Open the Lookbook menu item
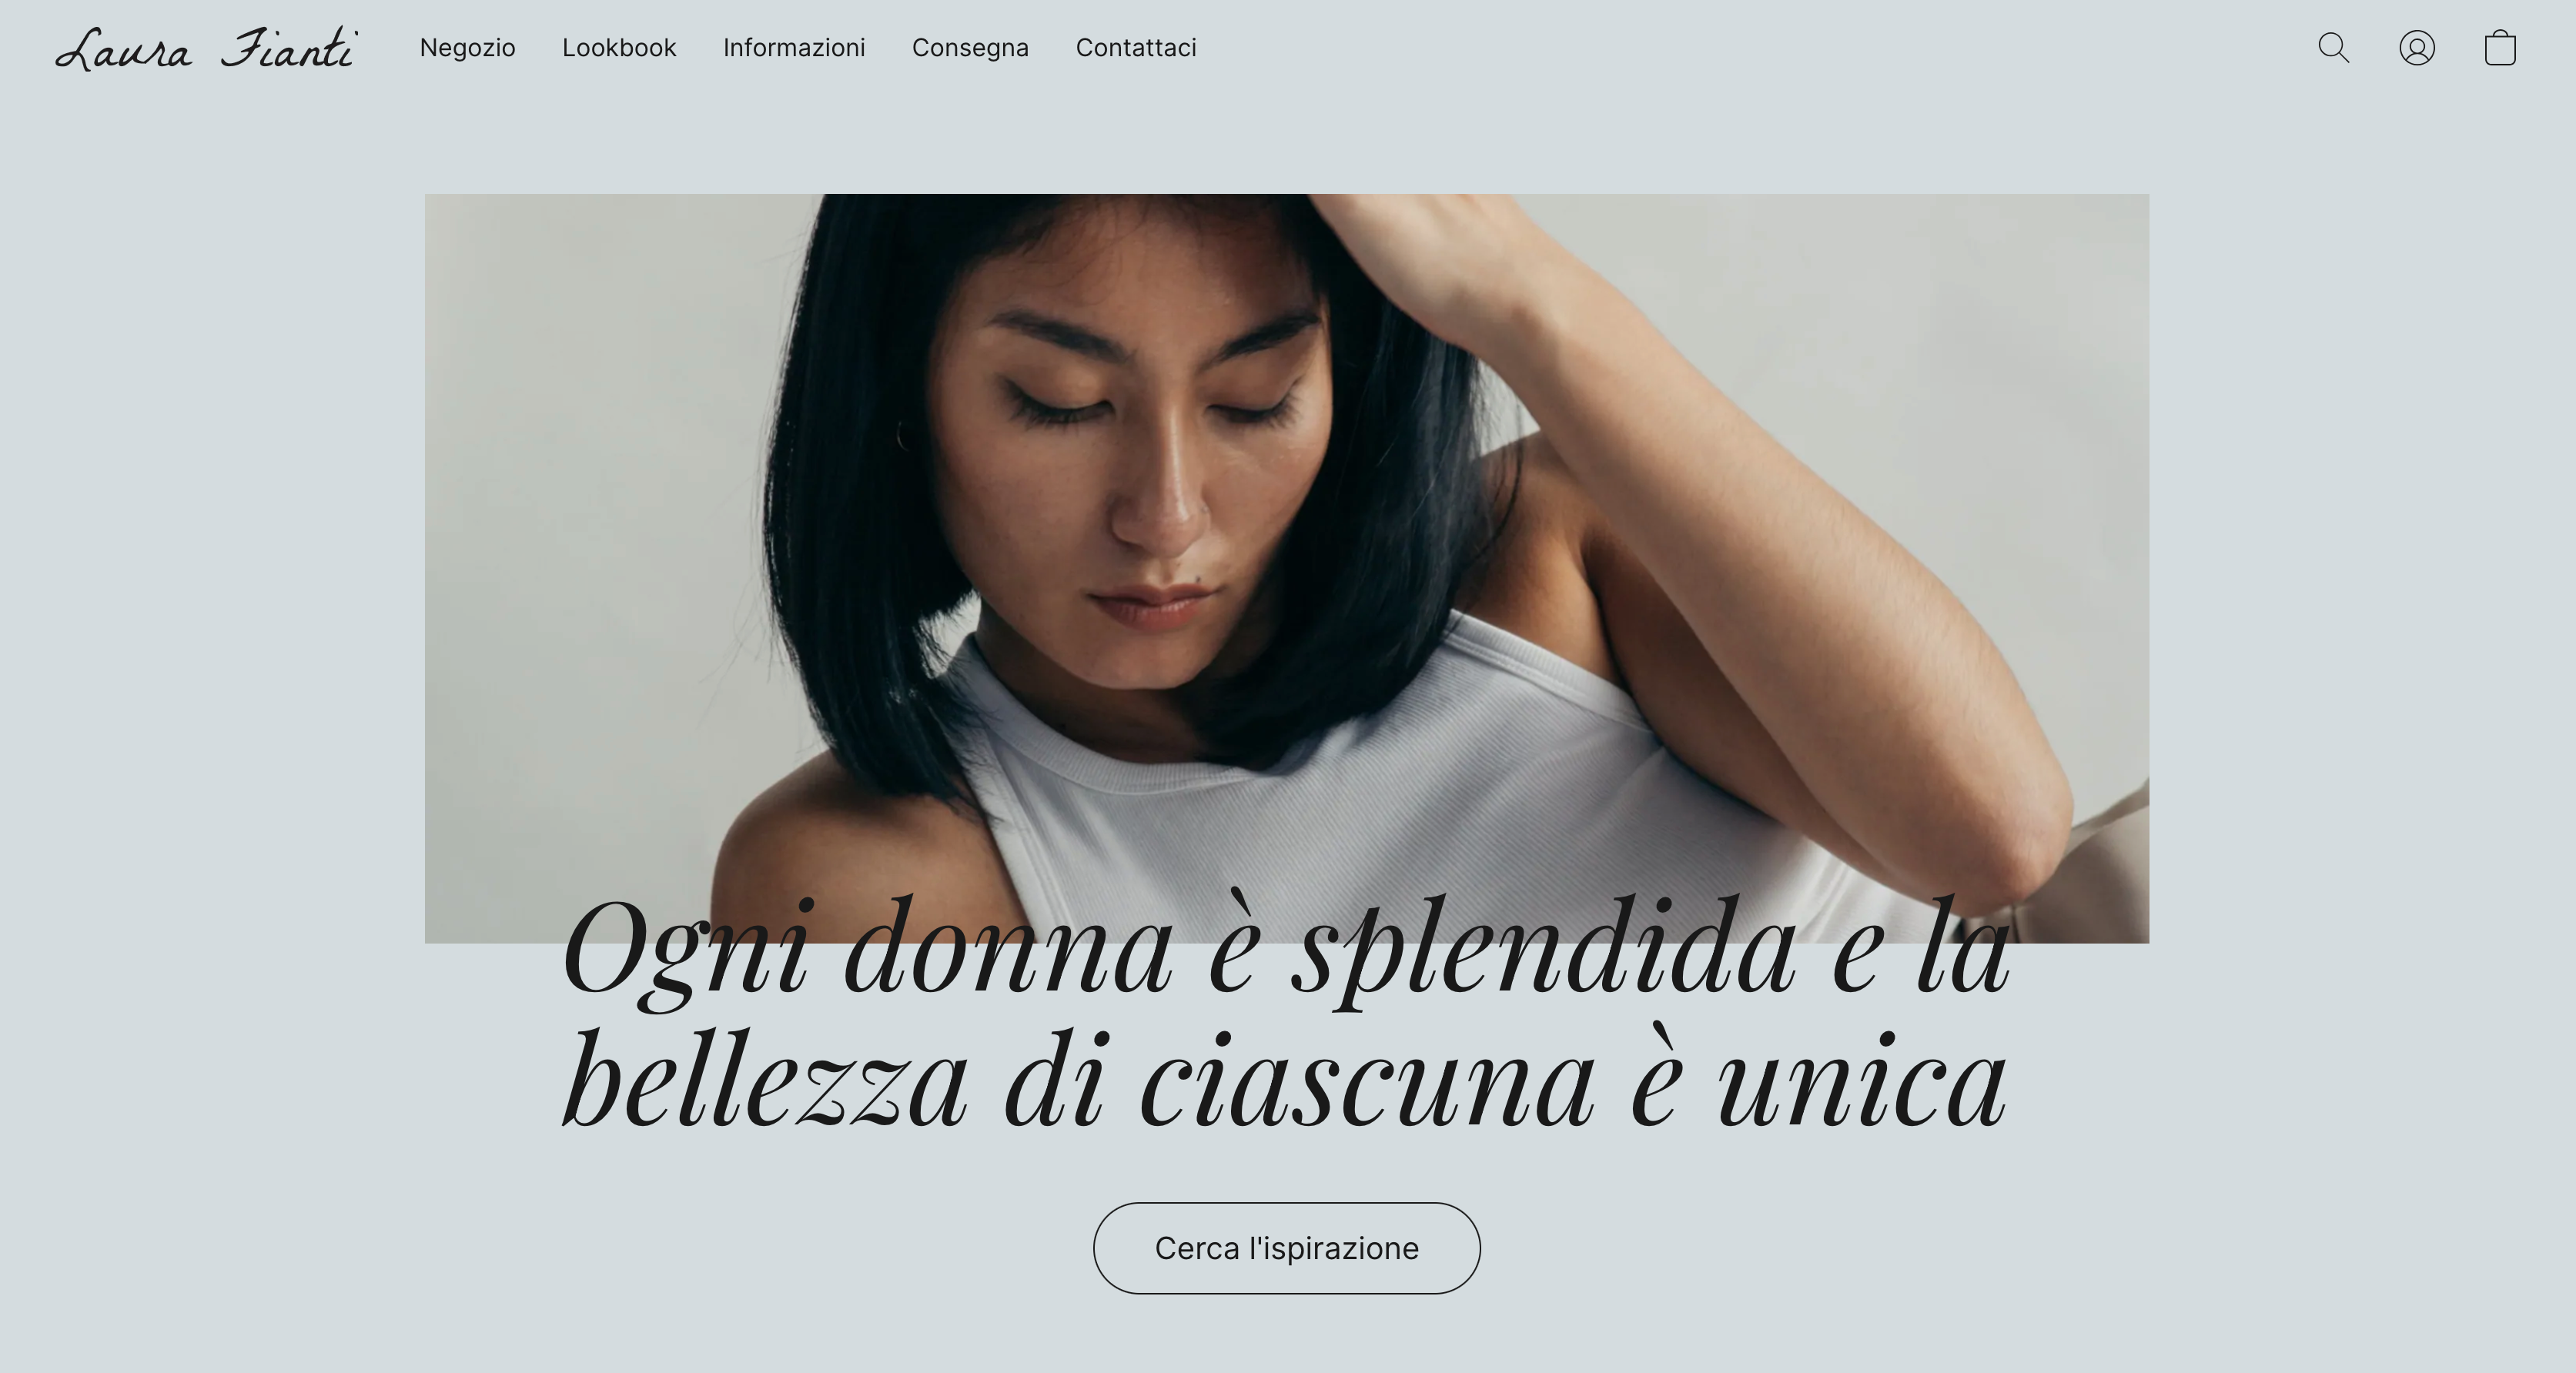 click(x=619, y=48)
